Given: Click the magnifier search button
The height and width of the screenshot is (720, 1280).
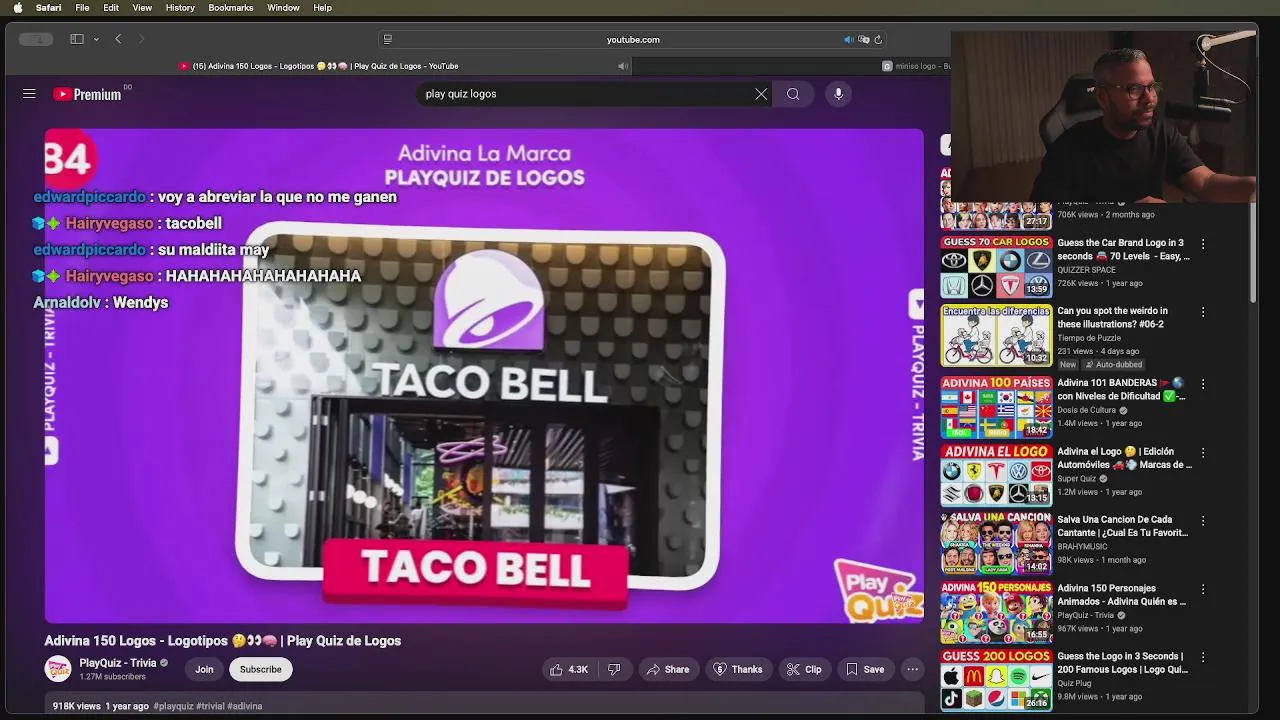Looking at the screenshot, I should point(793,94).
